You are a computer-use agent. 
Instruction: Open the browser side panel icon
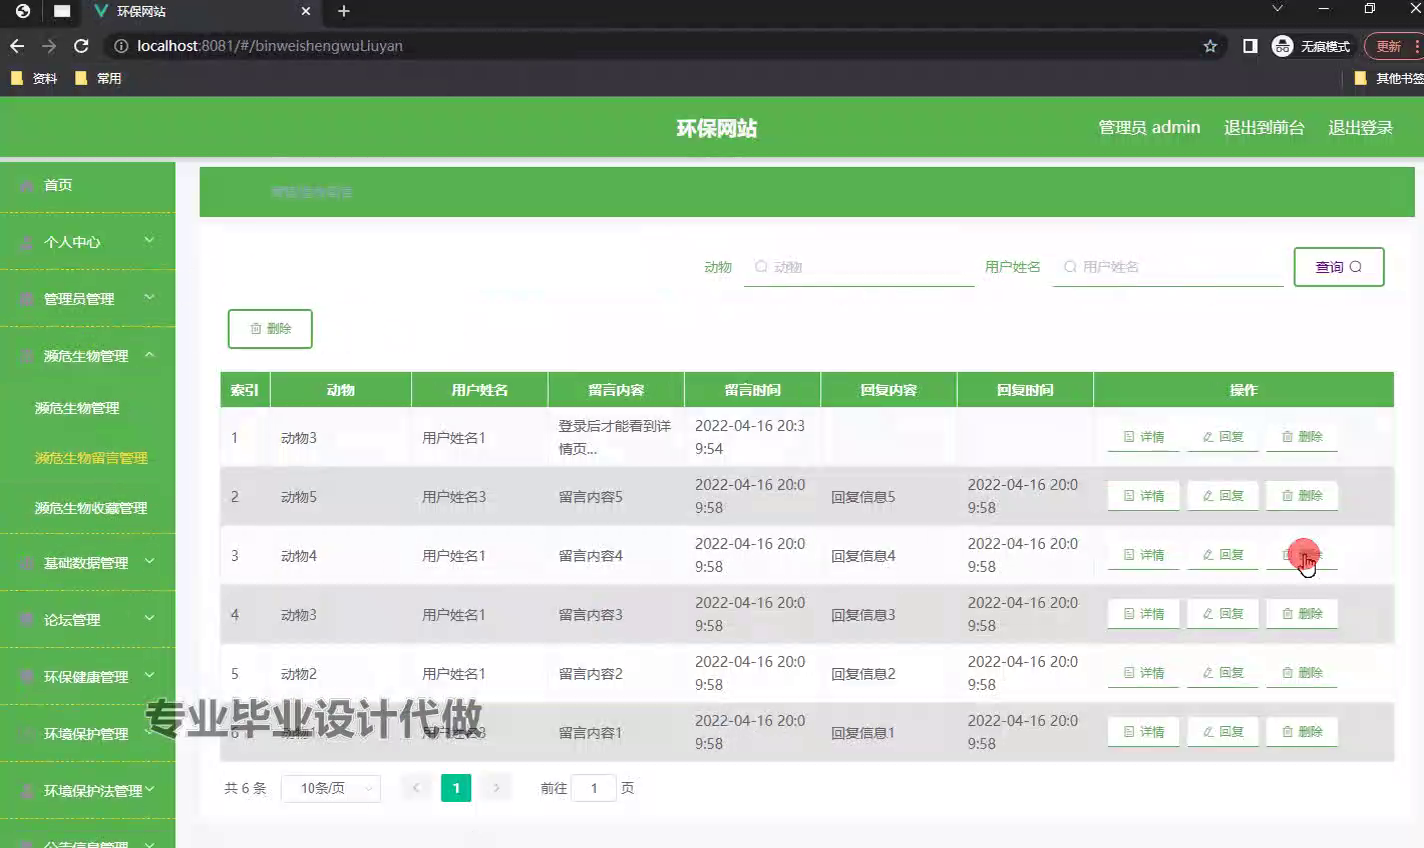pos(1250,46)
